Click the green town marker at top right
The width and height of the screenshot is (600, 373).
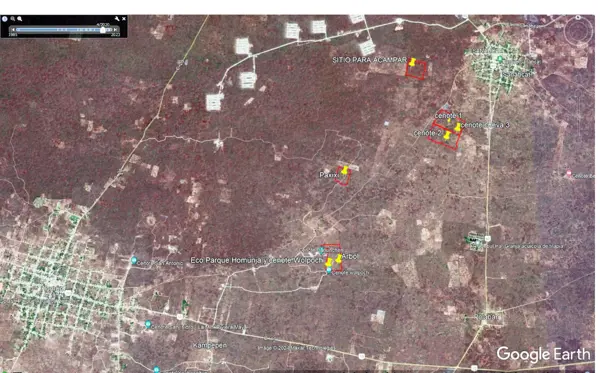[x=499, y=59]
